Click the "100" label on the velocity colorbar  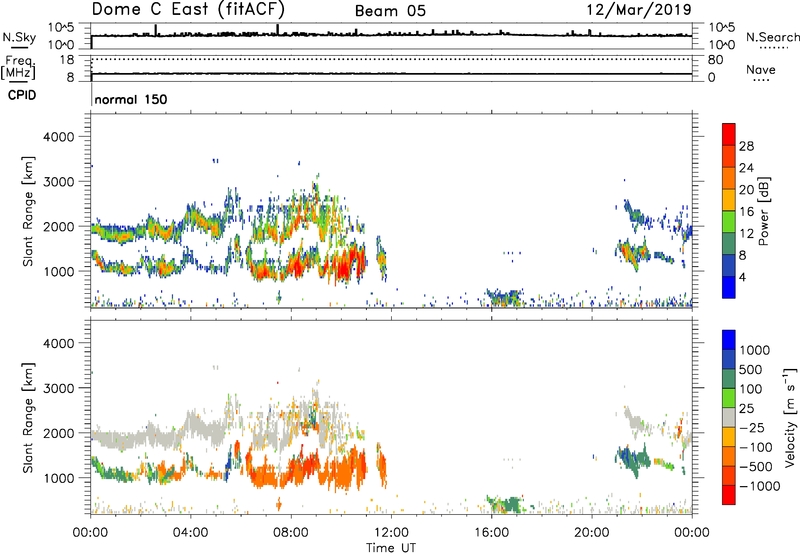[x=751, y=389]
